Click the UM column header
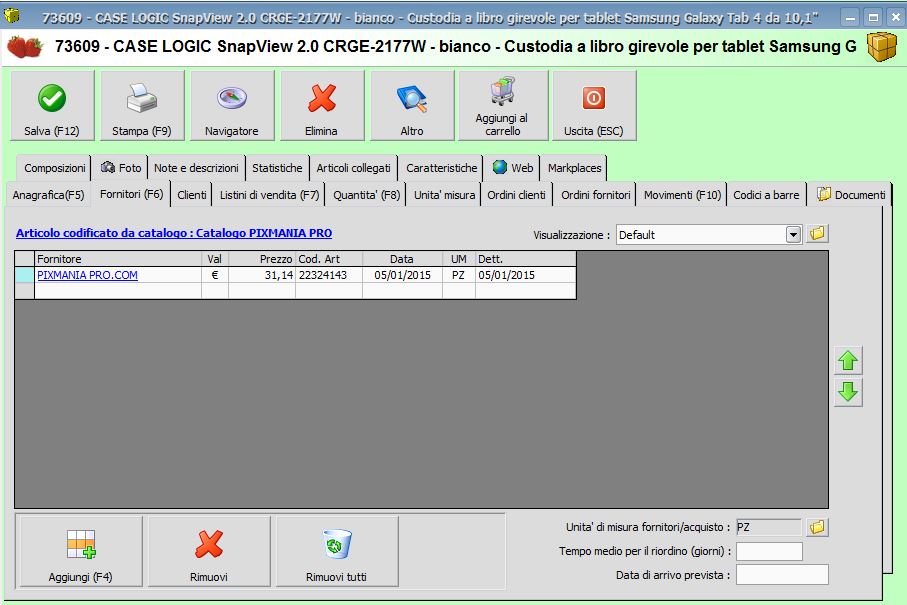 (x=459, y=259)
